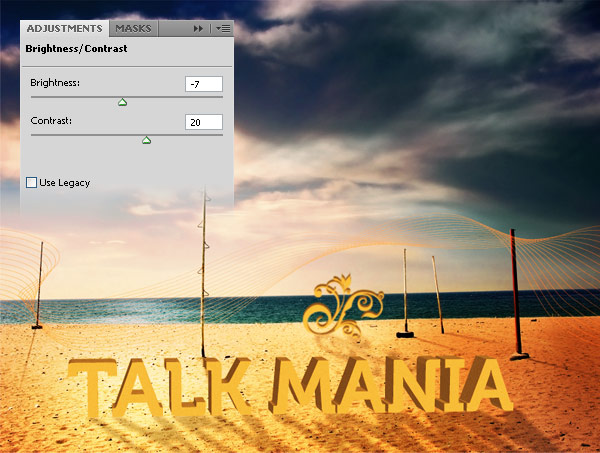Image resolution: width=600 pixels, height=453 pixels.
Task: Click the Brightness value field
Action: click(x=204, y=84)
